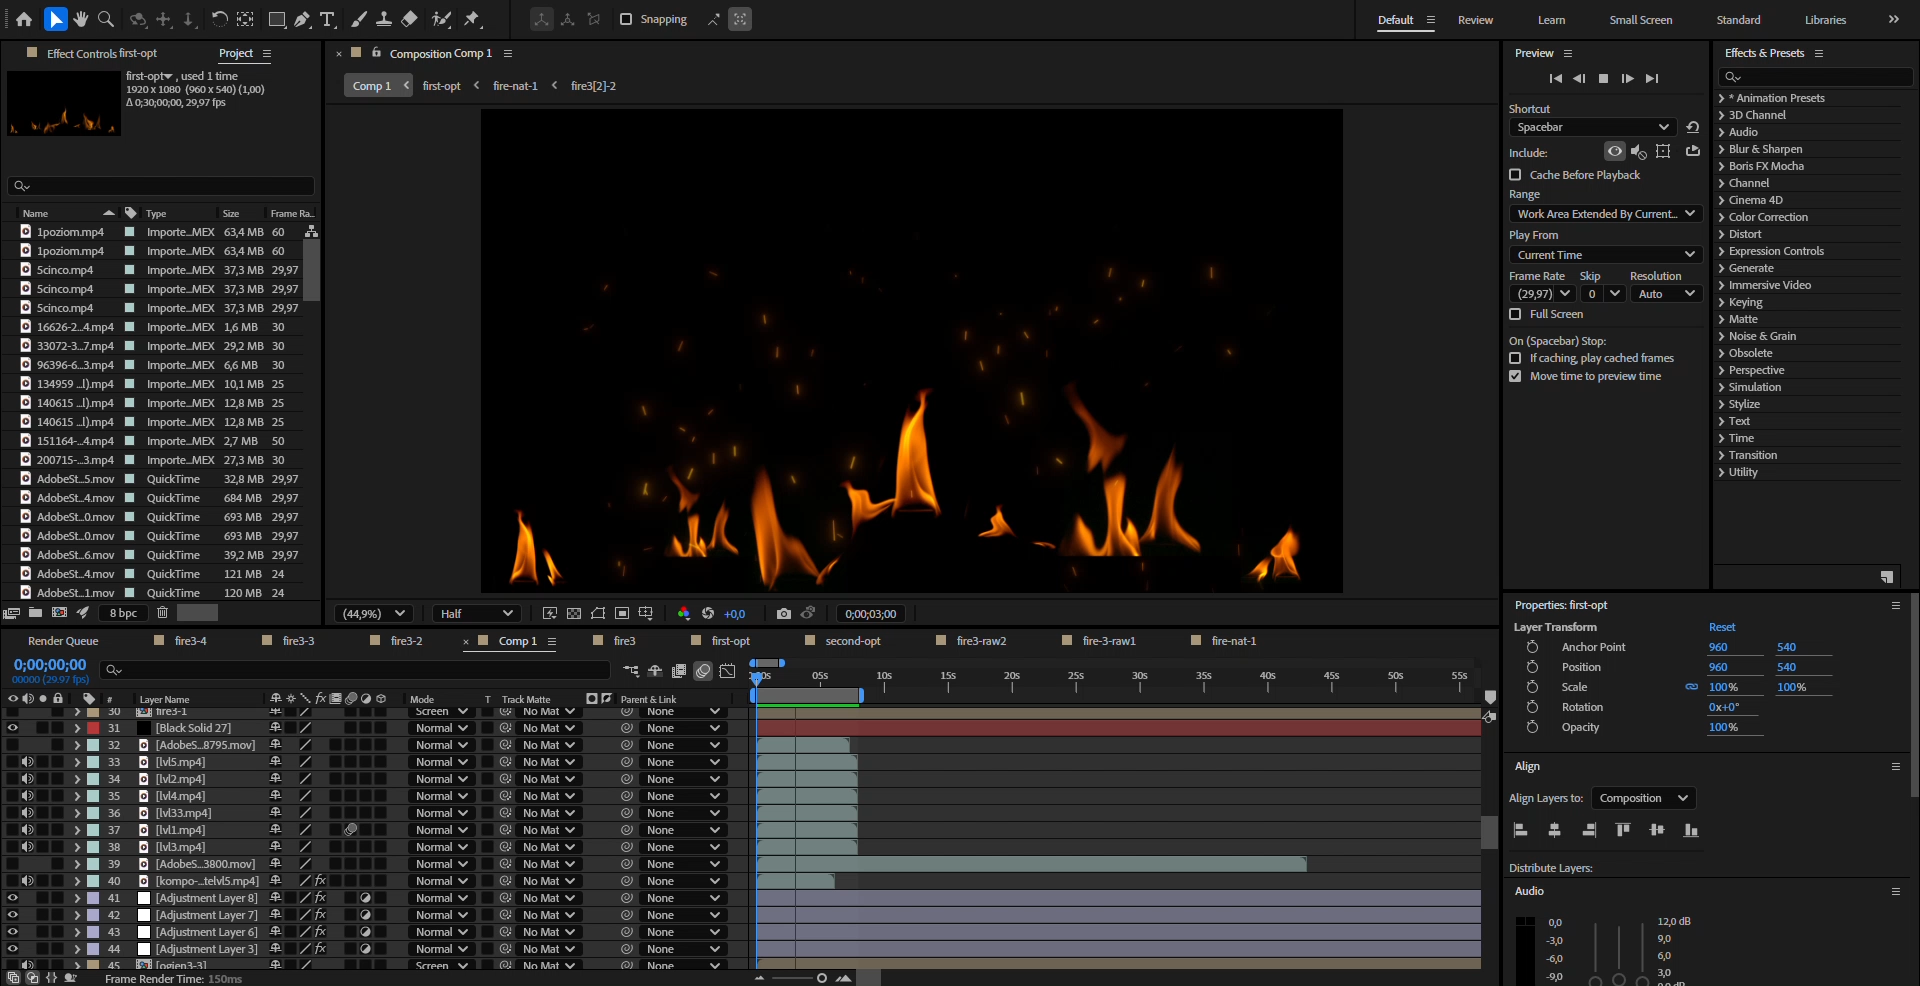
Task: Open the Libraries workspace
Action: point(1825,20)
